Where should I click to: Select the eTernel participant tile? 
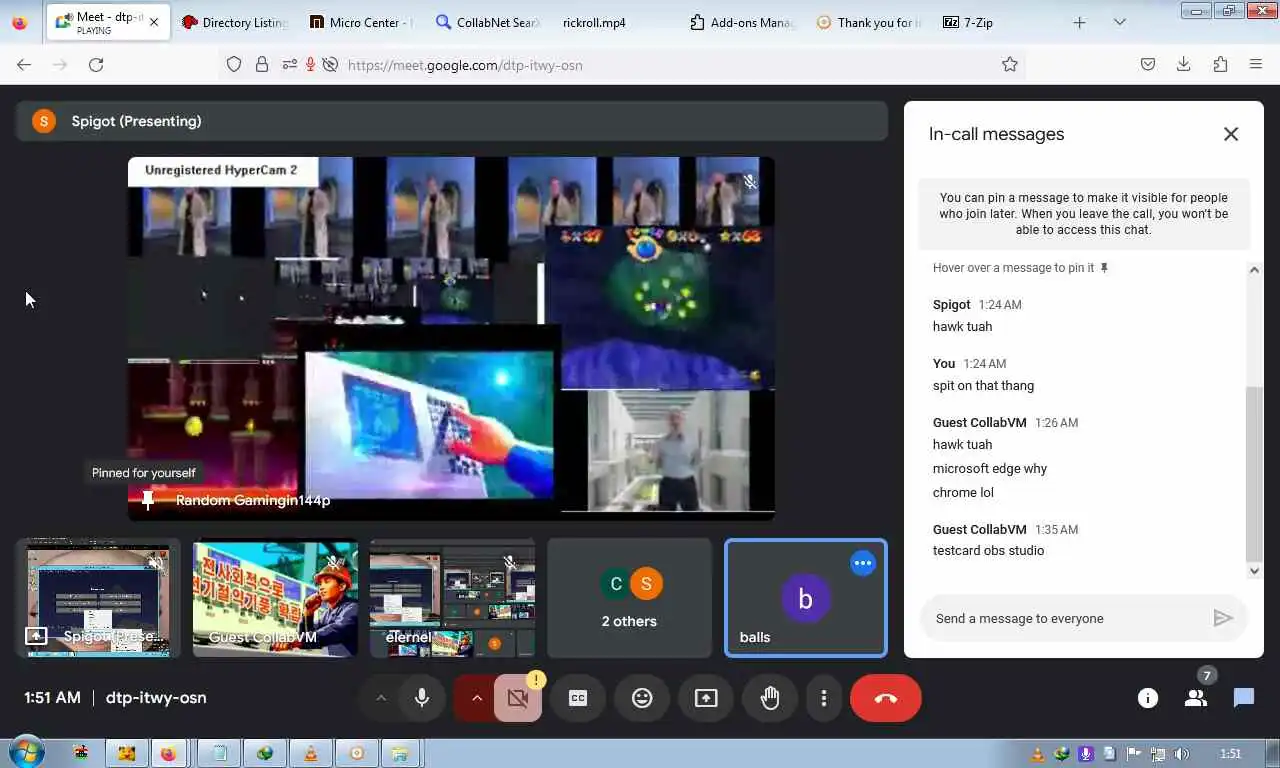click(452, 598)
